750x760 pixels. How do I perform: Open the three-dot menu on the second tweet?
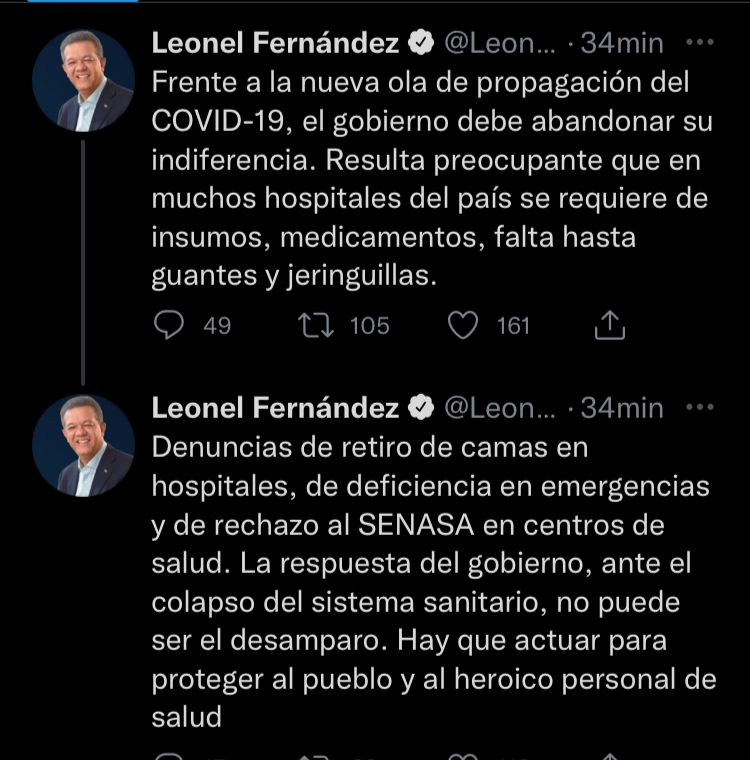[700, 407]
